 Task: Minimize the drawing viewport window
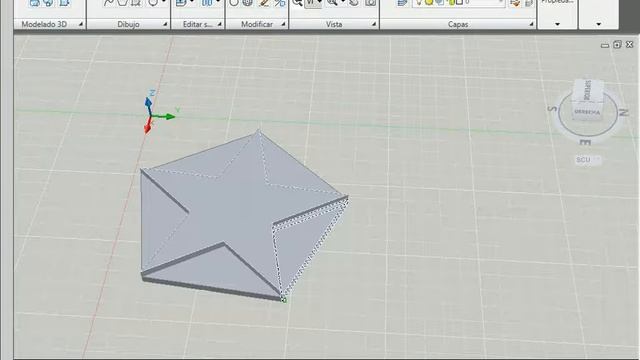(x=605, y=45)
